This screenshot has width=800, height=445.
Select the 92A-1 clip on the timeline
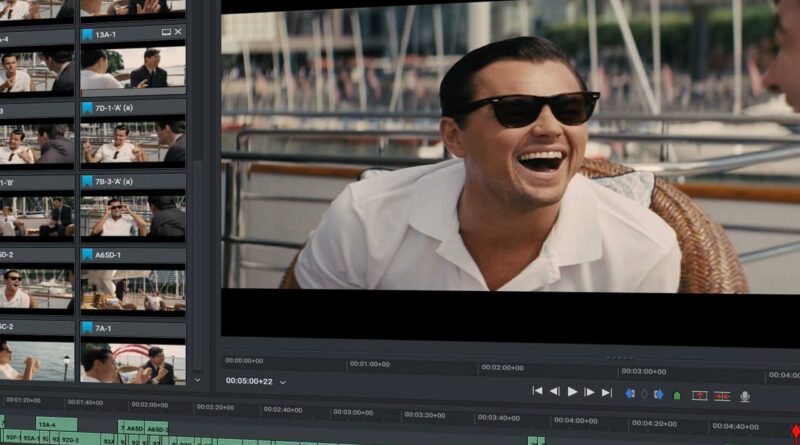(x=31, y=438)
